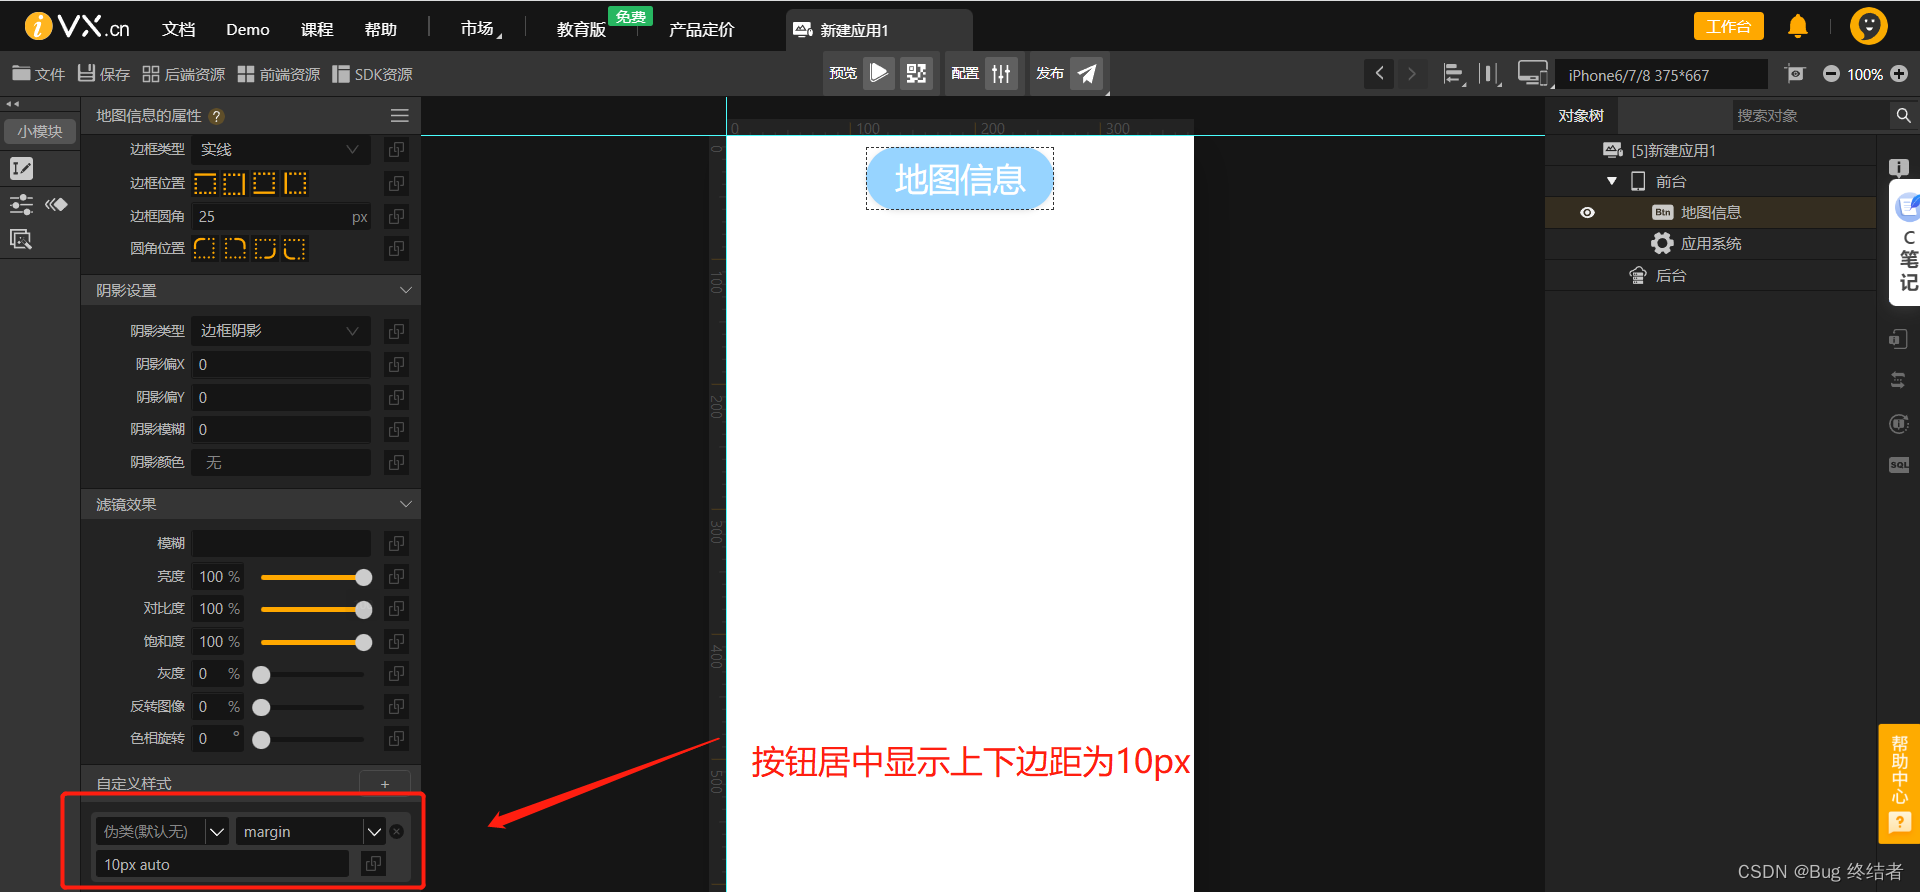Open the 帮助 menu item
Screen dimensions: 1920x892
(x=381, y=29)
